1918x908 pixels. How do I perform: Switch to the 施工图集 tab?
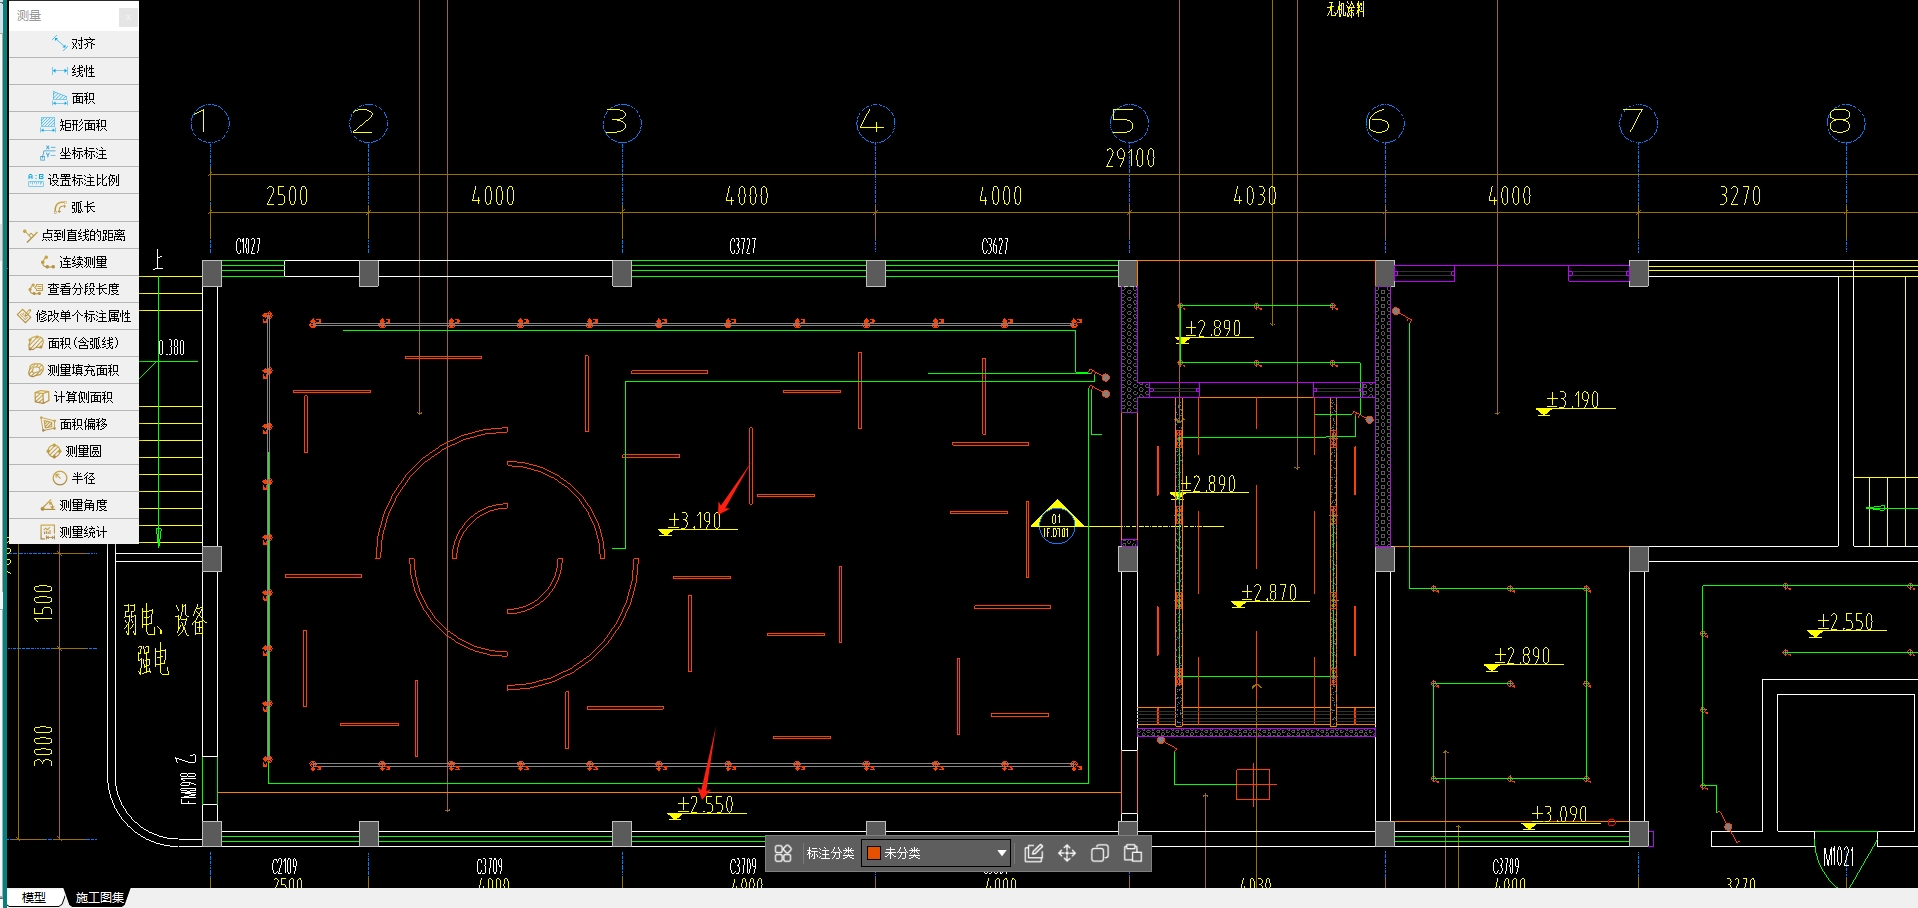(x=99, y=897)
